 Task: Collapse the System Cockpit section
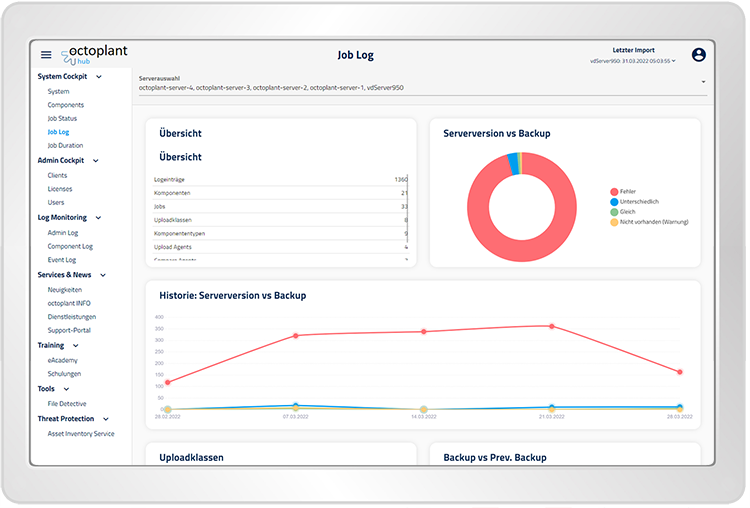96,76
